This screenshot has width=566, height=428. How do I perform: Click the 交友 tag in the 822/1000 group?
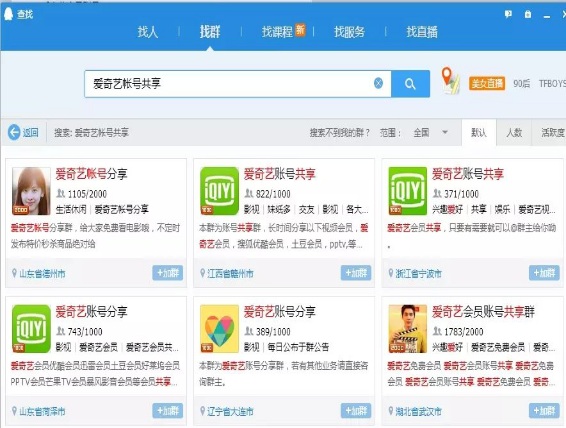point(306,209)
